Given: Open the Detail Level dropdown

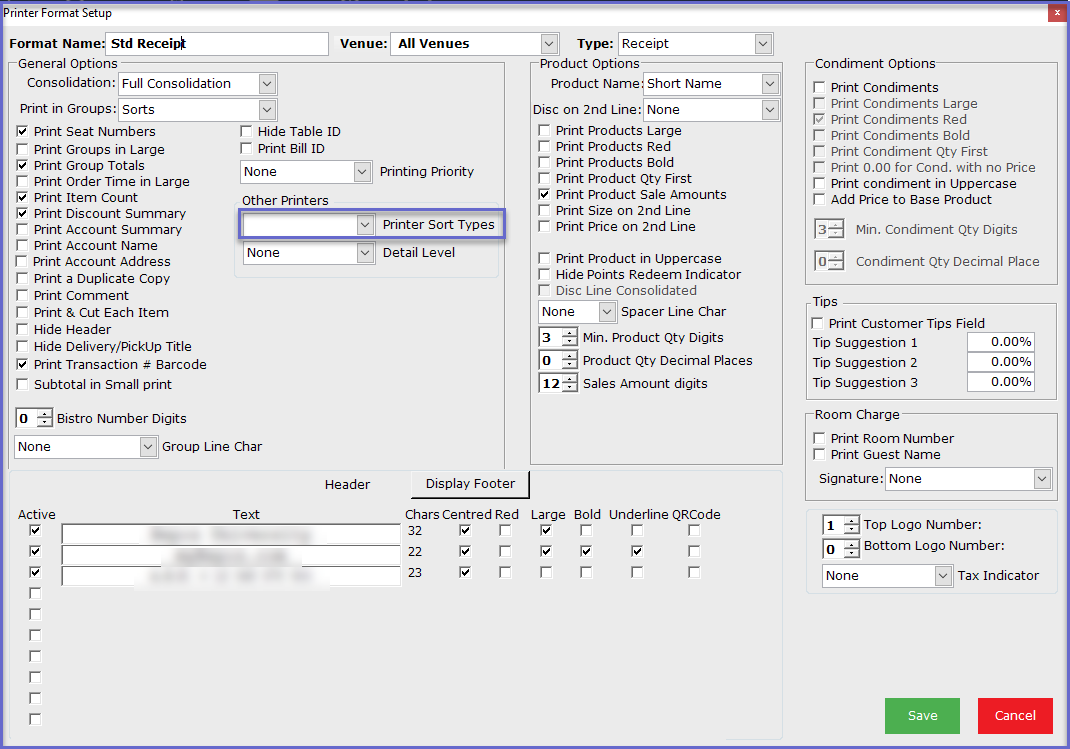Looking at the screenshot, I should pyautogui.click(x=308, y=252).
